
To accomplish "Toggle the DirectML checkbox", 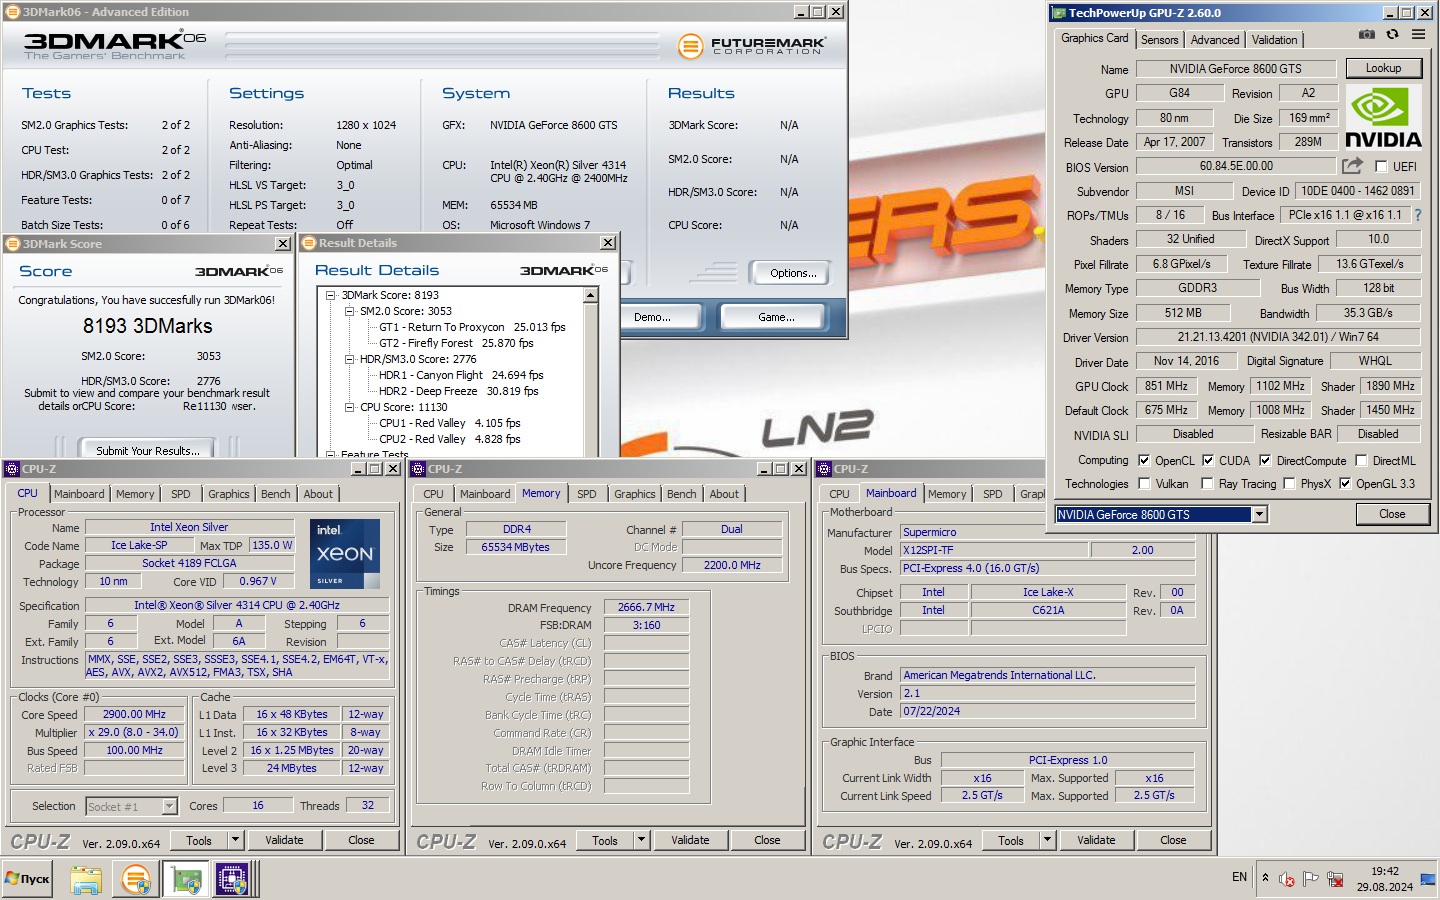I will 1361,461.
